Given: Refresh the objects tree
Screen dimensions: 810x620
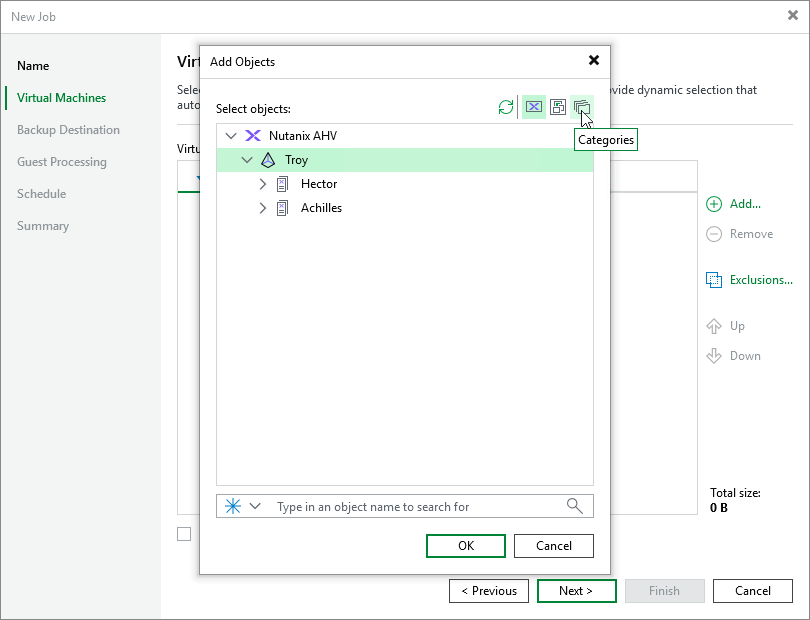Looking at the screenshot, I should pyautogui.click(x=505, y=107).
